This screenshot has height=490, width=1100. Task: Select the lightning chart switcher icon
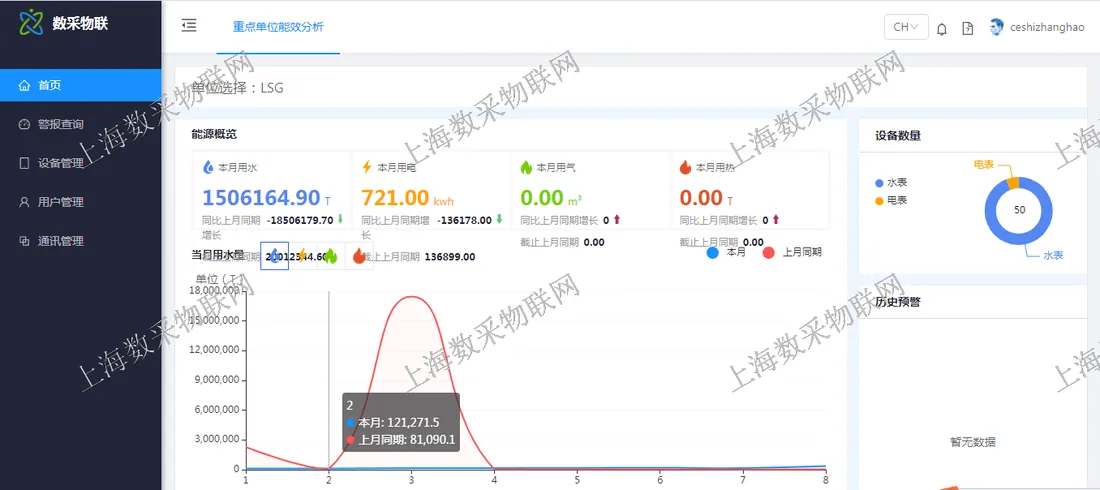coord(302,256)
